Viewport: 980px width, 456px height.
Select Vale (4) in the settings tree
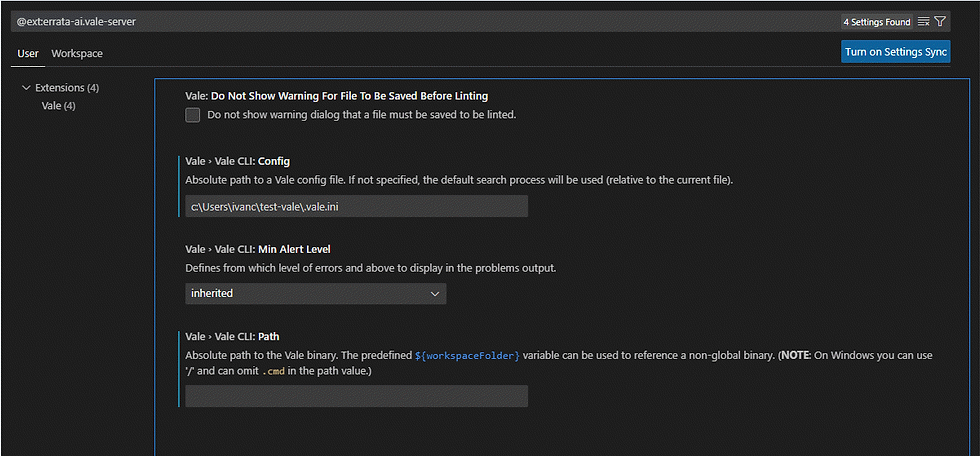tap(59, 106)
